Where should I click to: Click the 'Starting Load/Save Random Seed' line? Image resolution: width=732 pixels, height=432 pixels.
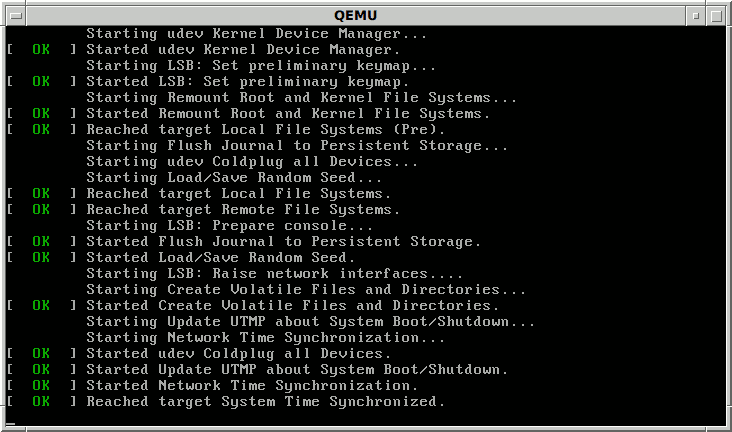point(234,177)
